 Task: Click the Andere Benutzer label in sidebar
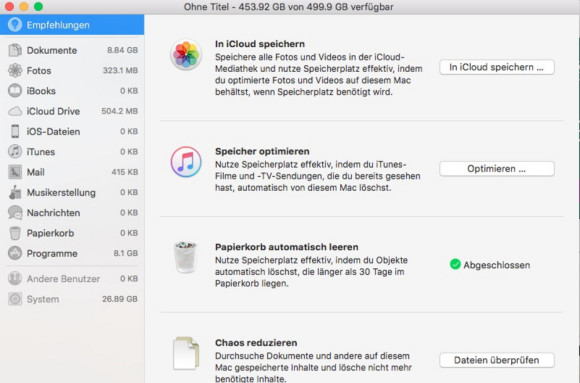point(63,279)
